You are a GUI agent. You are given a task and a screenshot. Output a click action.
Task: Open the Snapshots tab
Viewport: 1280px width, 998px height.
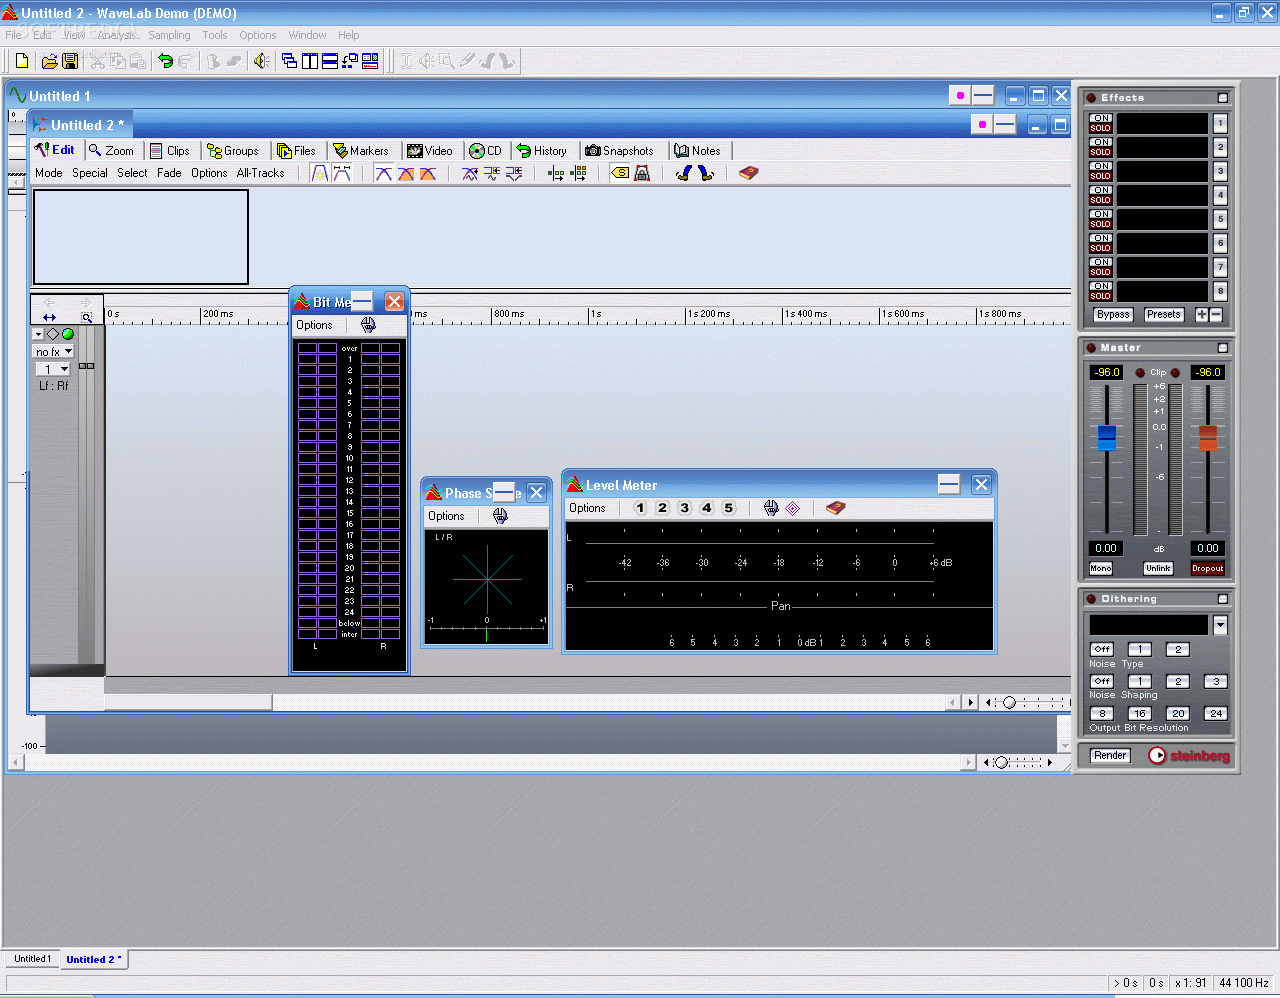(x=620, y=151)
